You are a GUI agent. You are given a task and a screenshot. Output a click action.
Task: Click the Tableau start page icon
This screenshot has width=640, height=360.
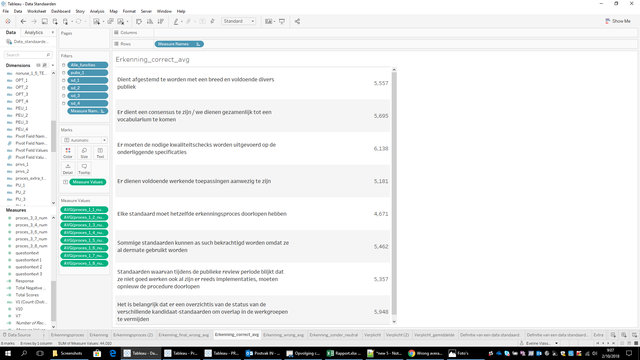[x=7, y=21]
